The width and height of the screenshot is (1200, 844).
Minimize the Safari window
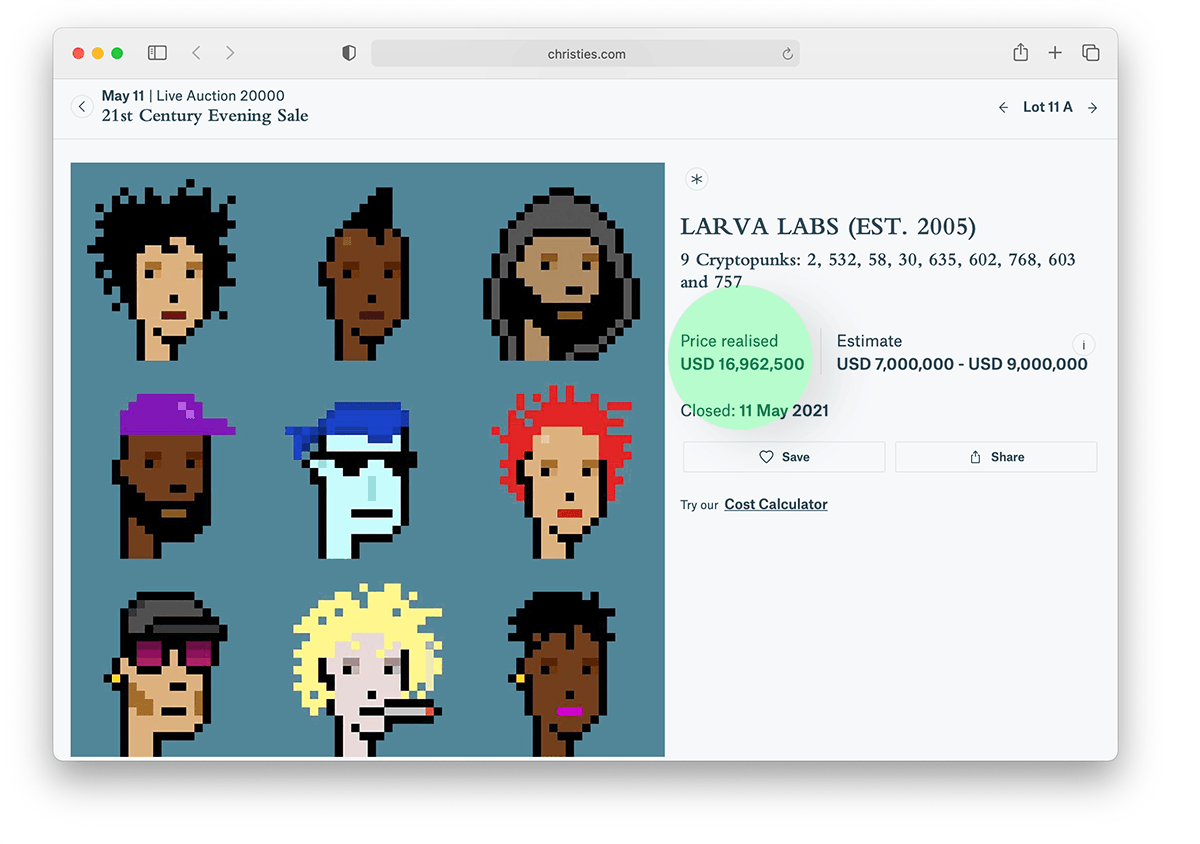97,53
